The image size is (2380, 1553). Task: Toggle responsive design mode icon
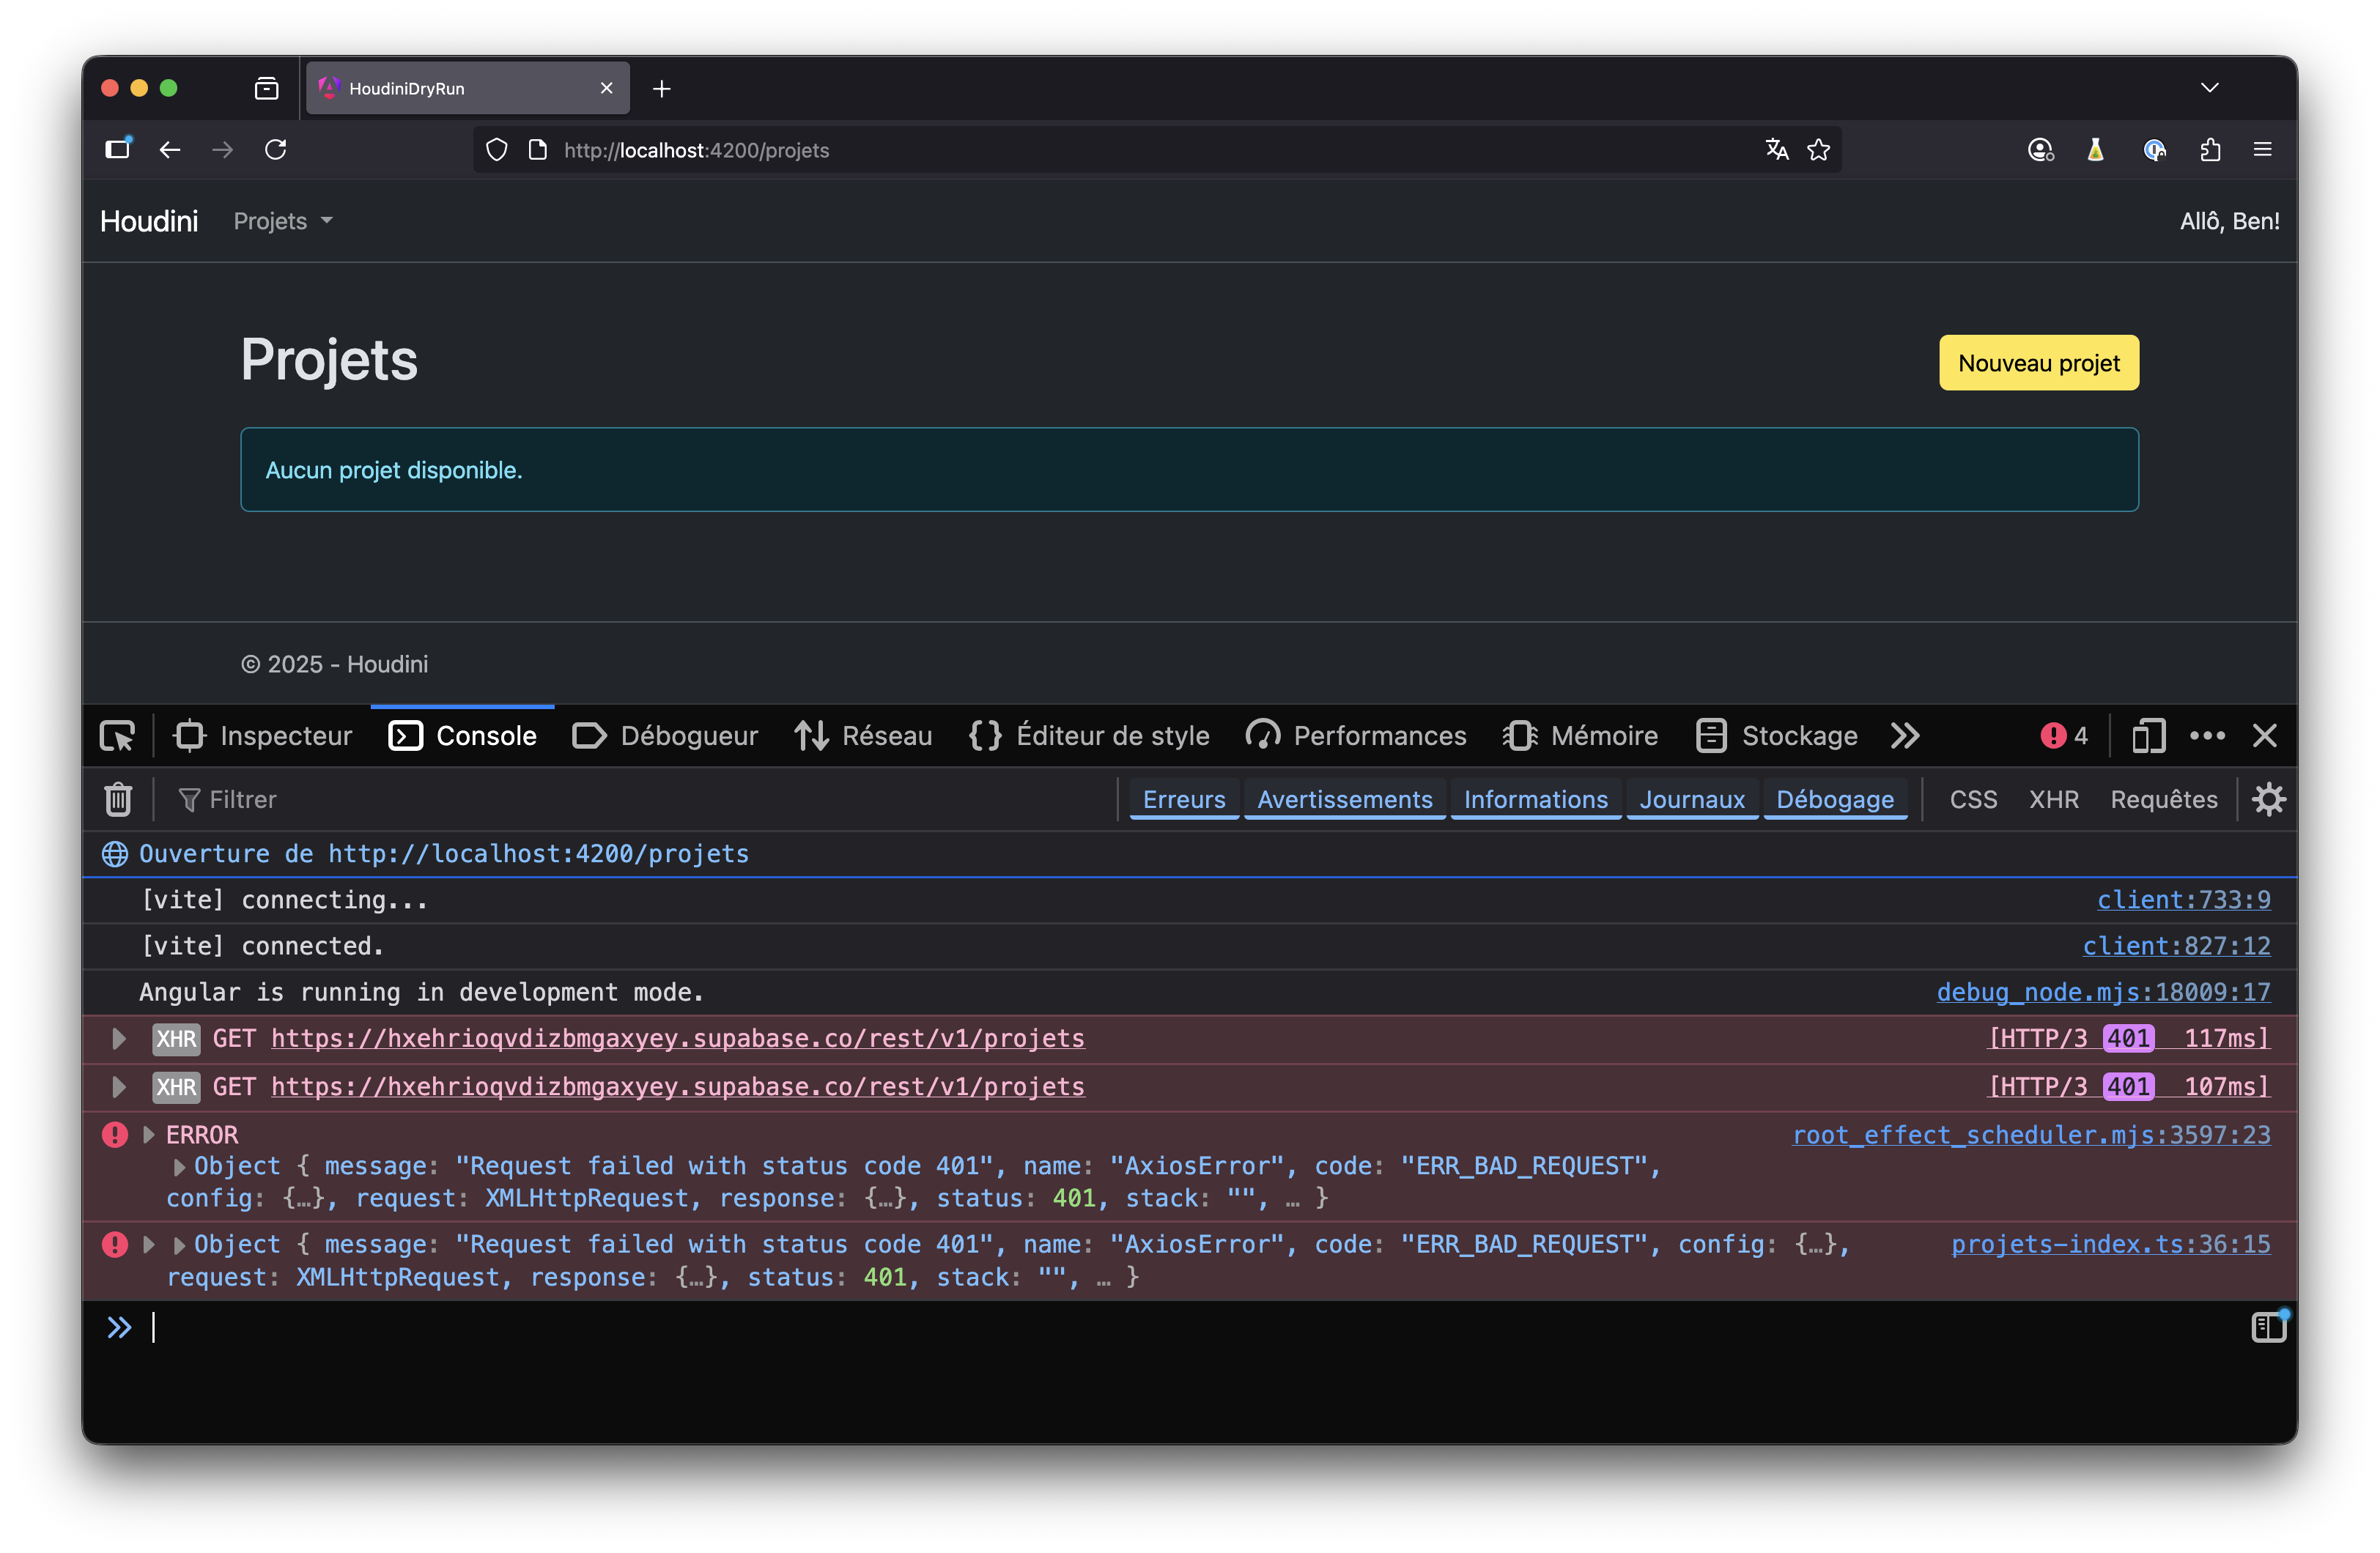2148,736
